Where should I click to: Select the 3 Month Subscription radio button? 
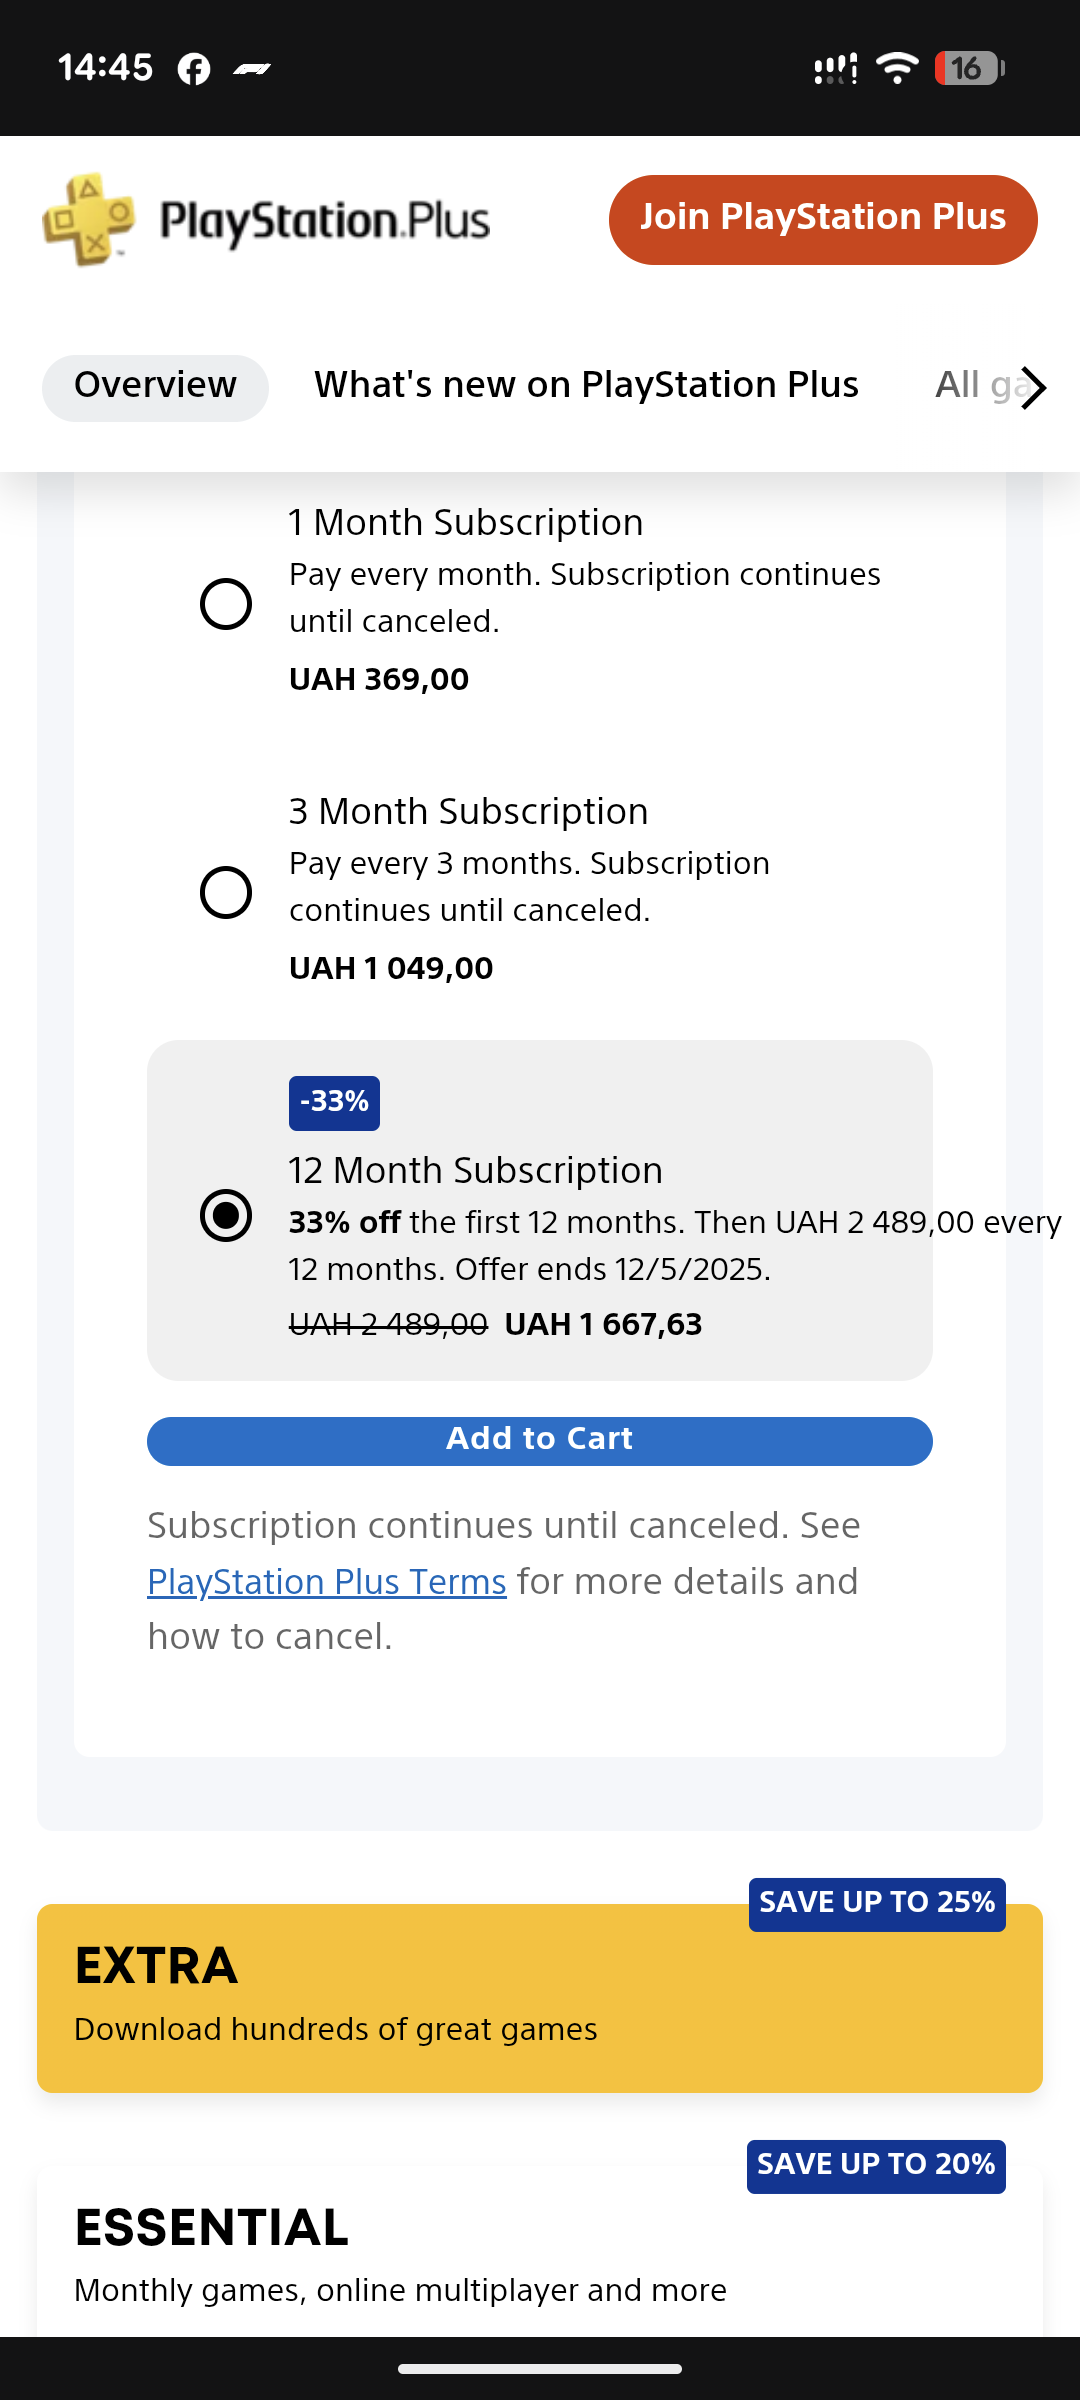tap(226, 892)
